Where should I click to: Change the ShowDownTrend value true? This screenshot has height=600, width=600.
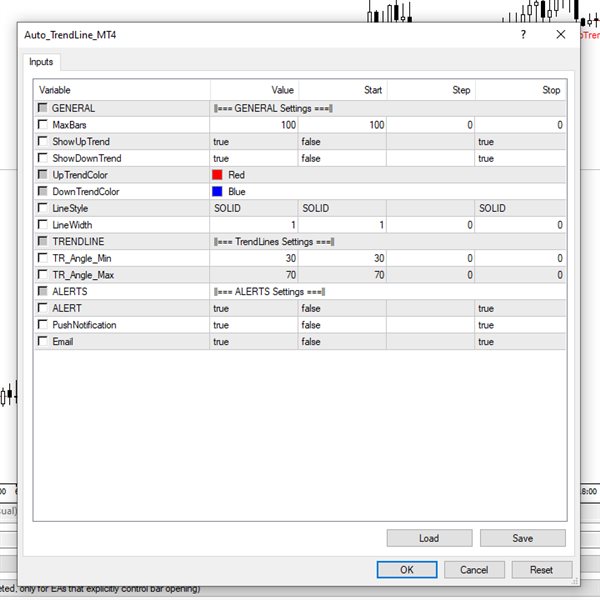tap(254, 158)
